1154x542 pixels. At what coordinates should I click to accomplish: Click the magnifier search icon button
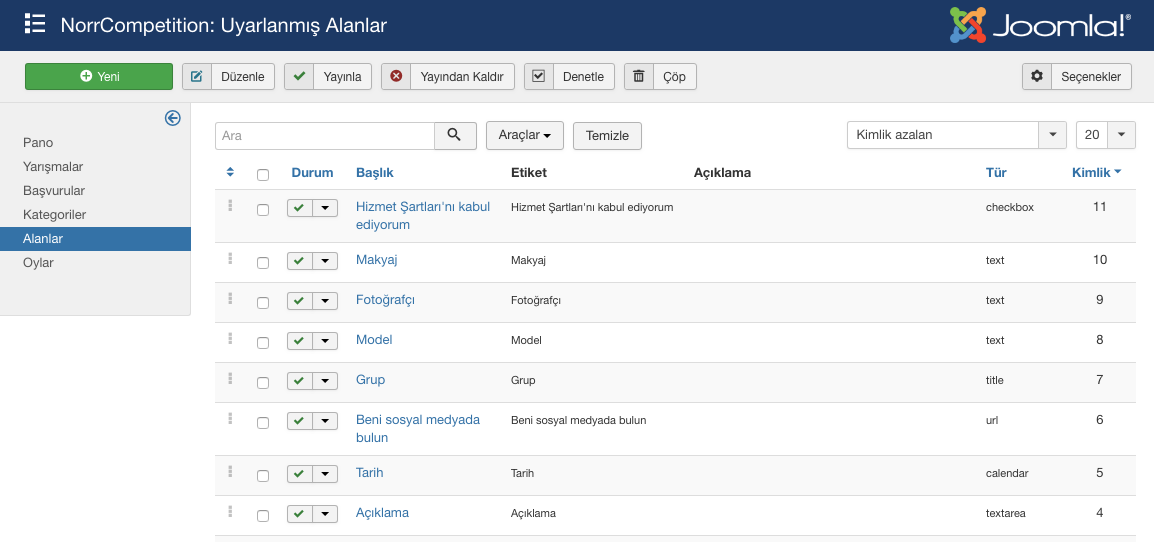454,135
